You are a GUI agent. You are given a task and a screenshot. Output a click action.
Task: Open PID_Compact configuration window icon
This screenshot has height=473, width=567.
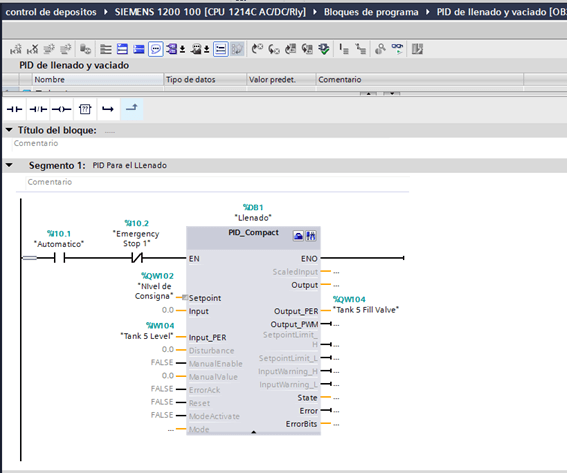[298, 236]
